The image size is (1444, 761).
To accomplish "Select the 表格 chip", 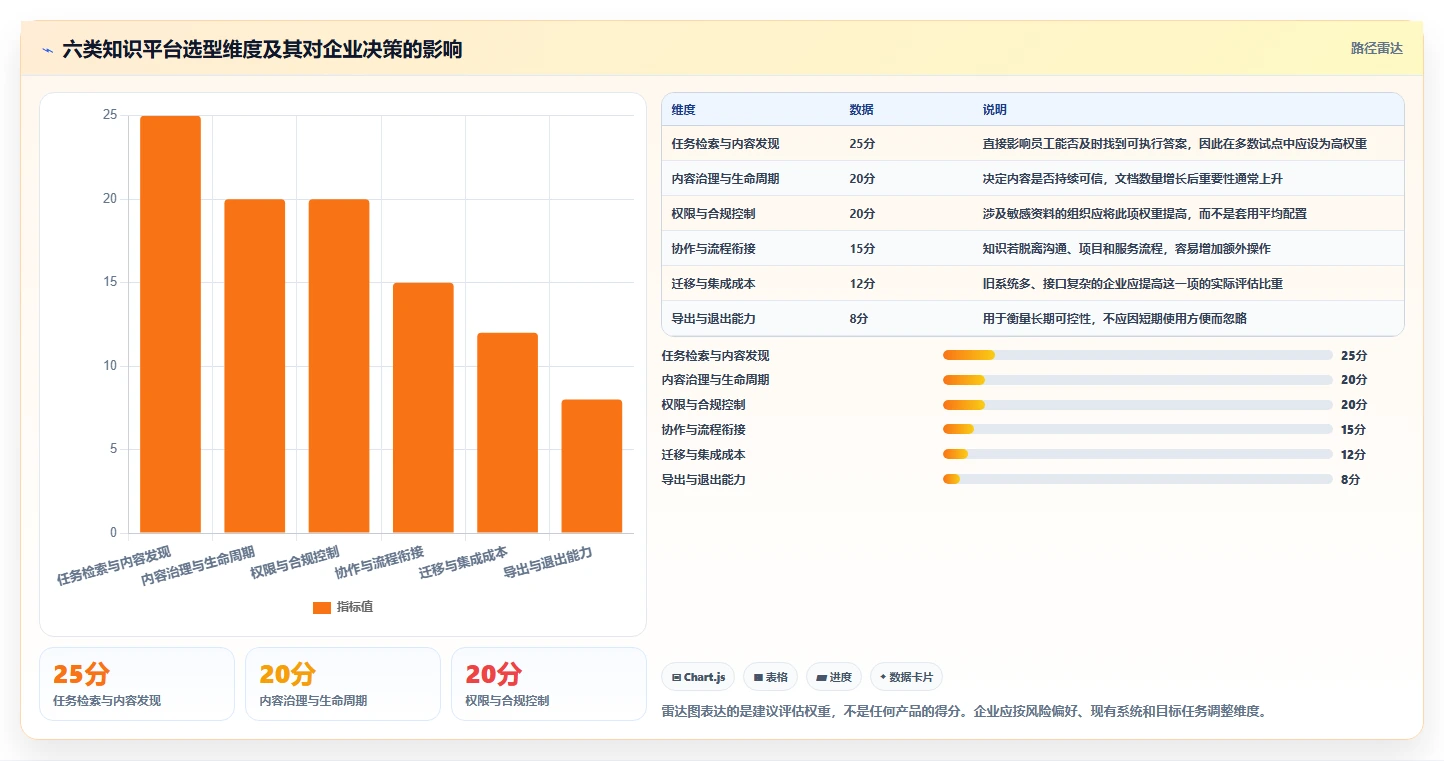I will [770, 677].
